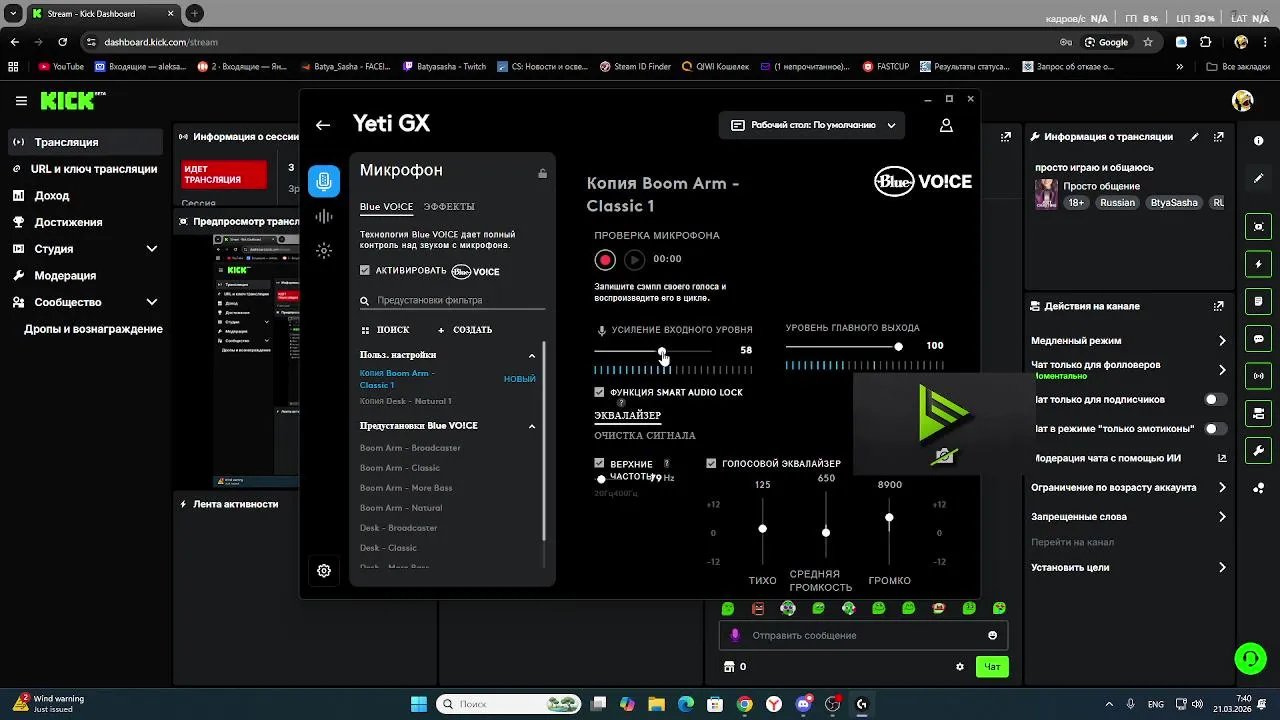Click the broadcast signal icon in right rail
The height and width of the screenshot is (720, 1280).
(x=1258, y=376)
